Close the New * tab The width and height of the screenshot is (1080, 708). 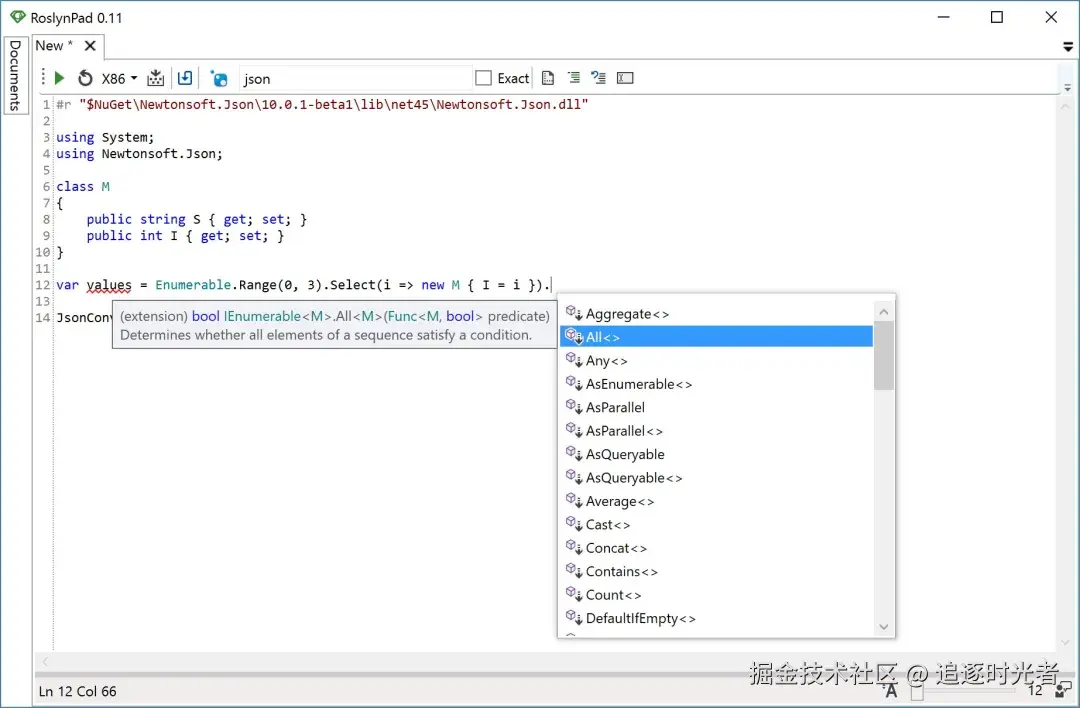pos(90,45)
